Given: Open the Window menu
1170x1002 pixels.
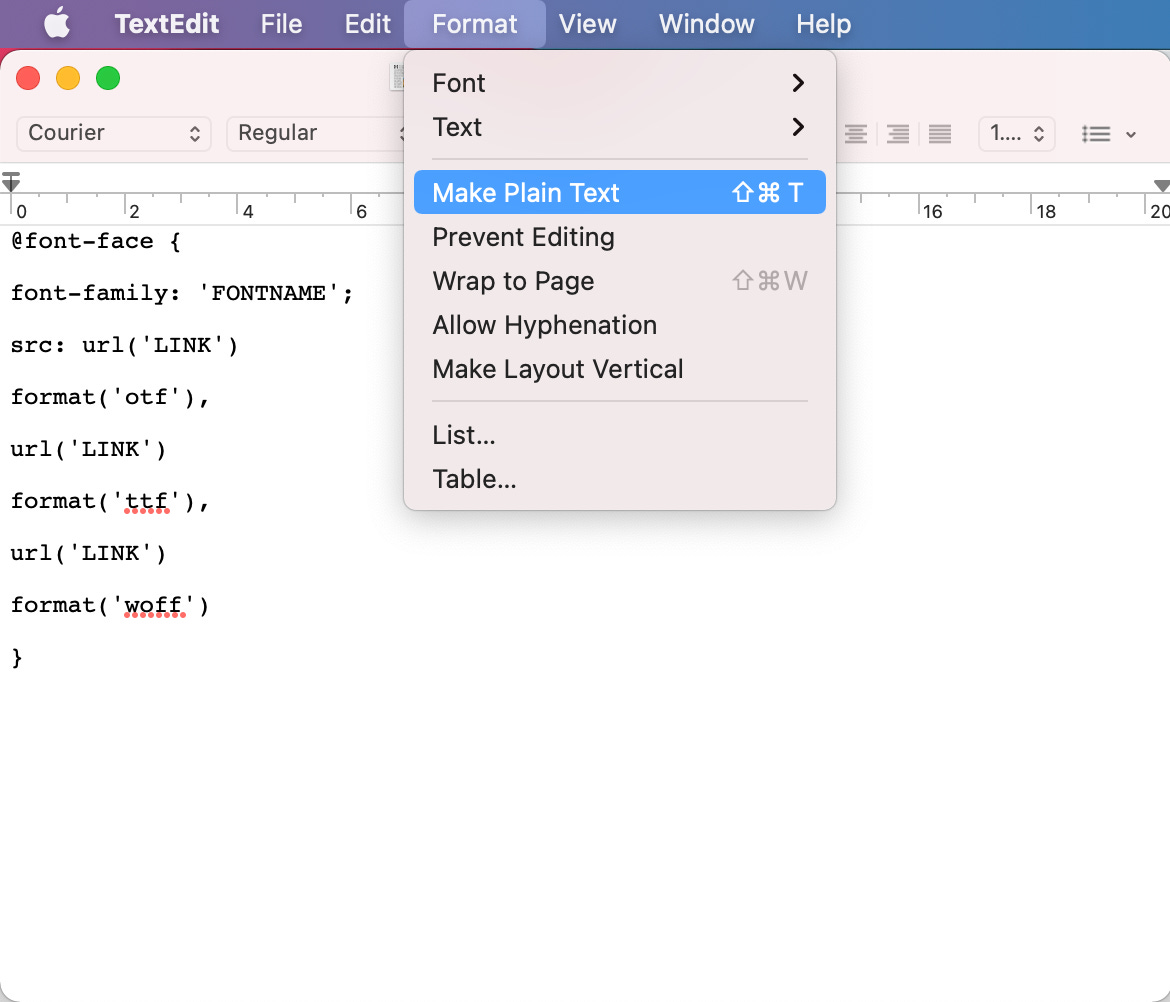Looking at the screenshot, I should (706, 24).
